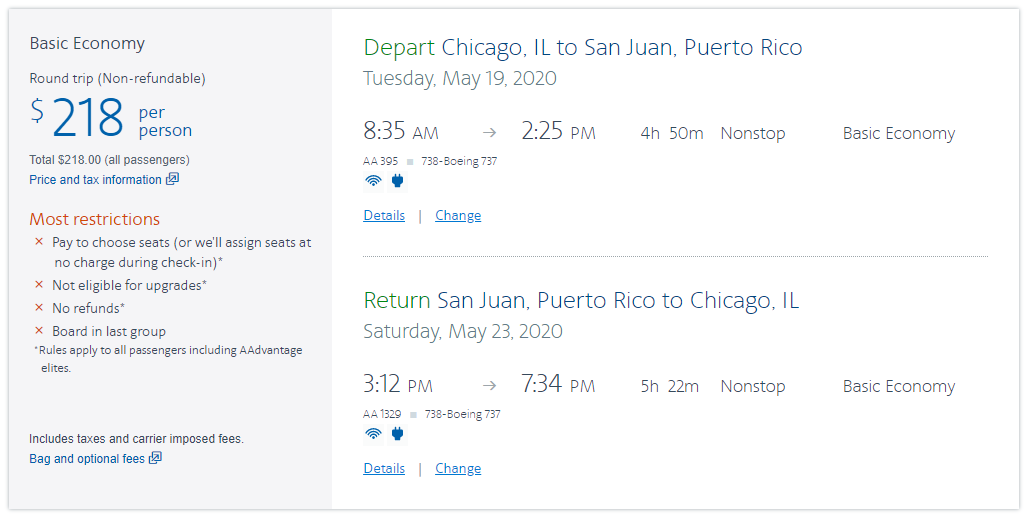Click Wi-Fi icon on the departing flight
The width and height of the screenshot is (1034, 519).
[x=373, y=181]
